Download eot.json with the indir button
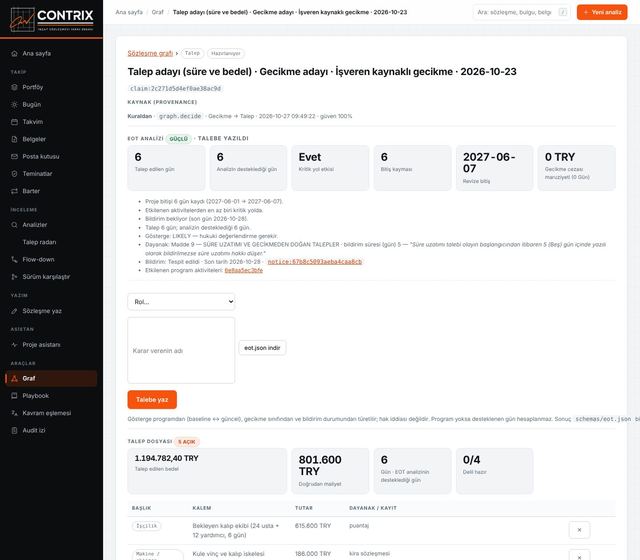Viewport: 640px width, 560px height. pyautogui.click(x=262, y=348)
